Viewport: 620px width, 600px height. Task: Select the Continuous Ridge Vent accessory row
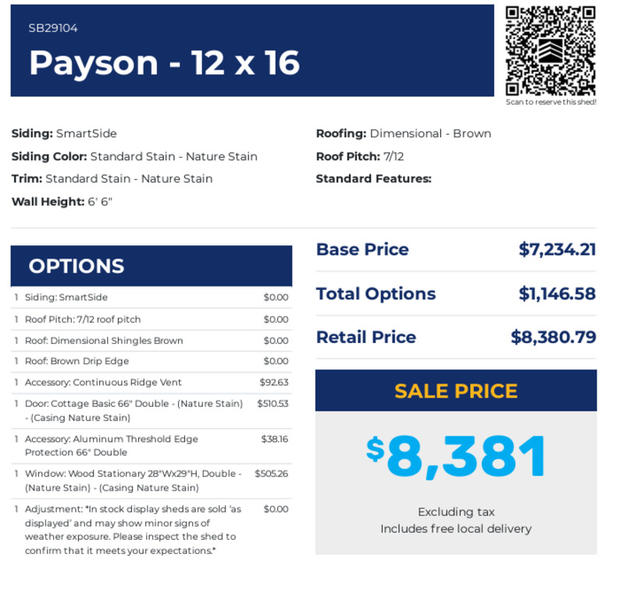click(151, 382)
